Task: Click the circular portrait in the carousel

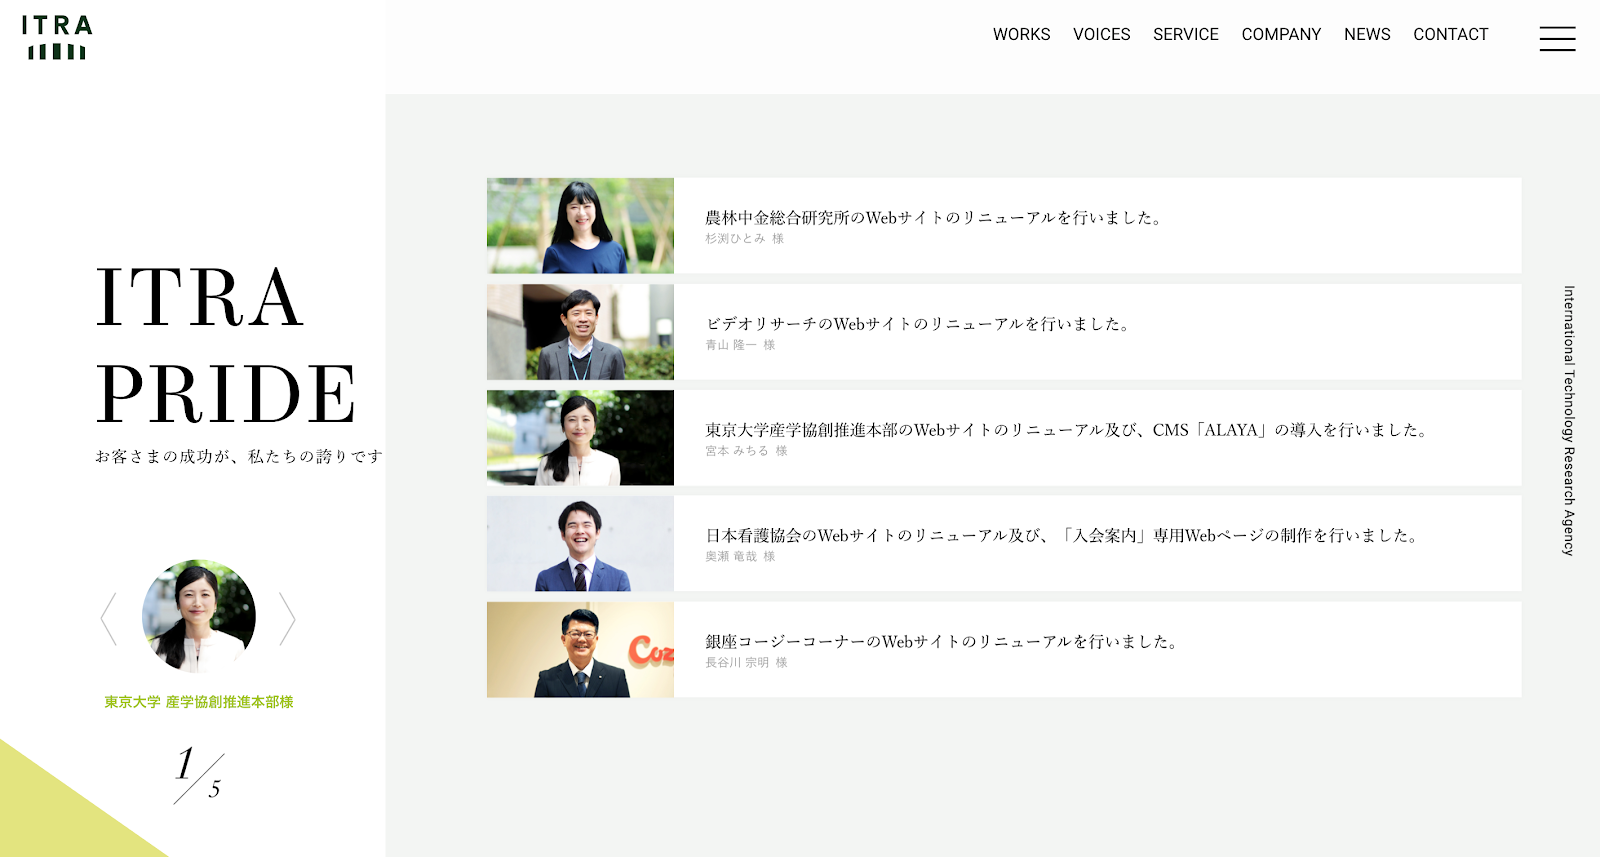Action: coord(198,616)
